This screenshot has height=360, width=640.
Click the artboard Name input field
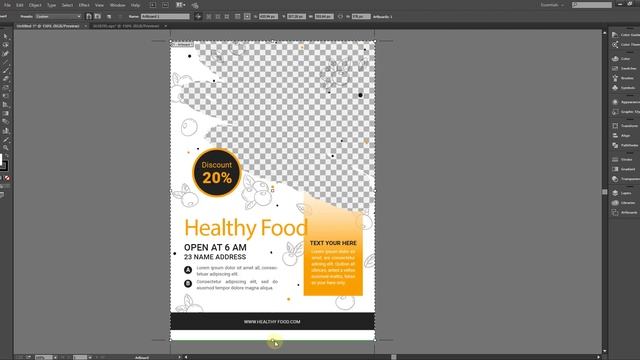coord(165,17)
